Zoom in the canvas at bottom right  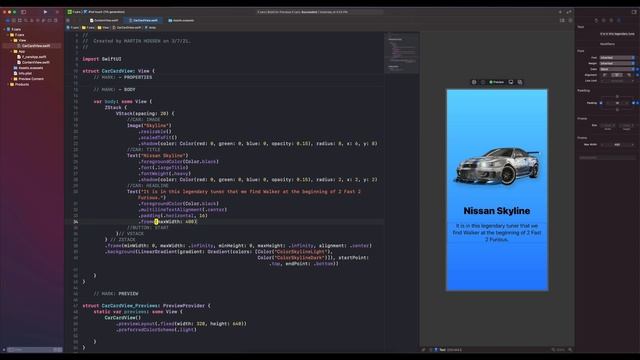[570, 349]
